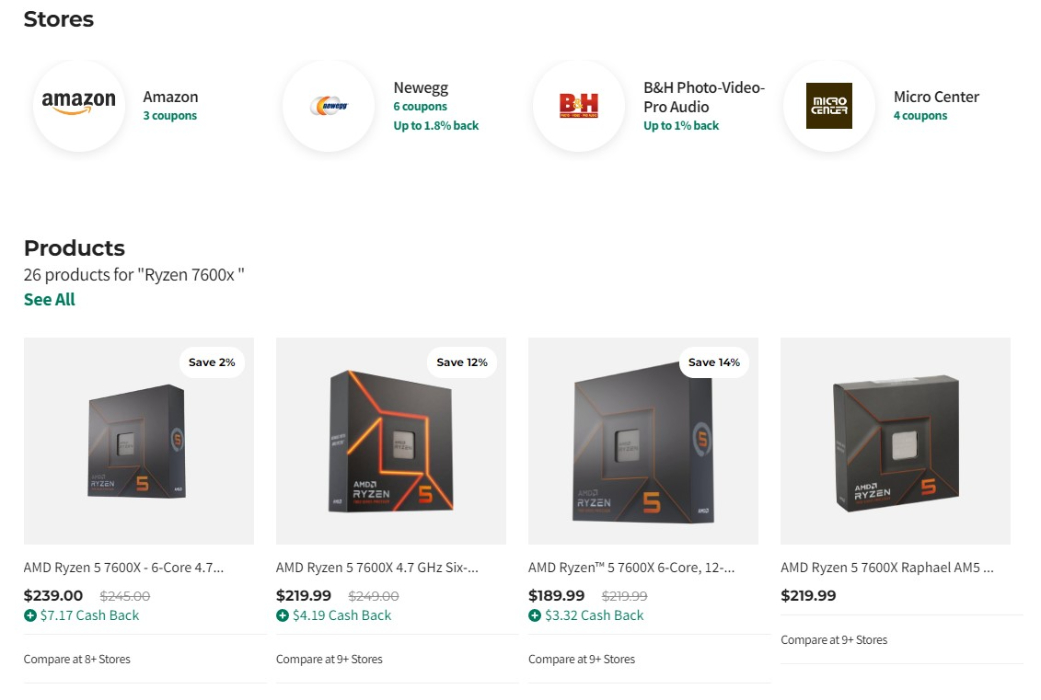
Task: Open Amazon's 3 coupons link
Action: [x=170, y=116]
